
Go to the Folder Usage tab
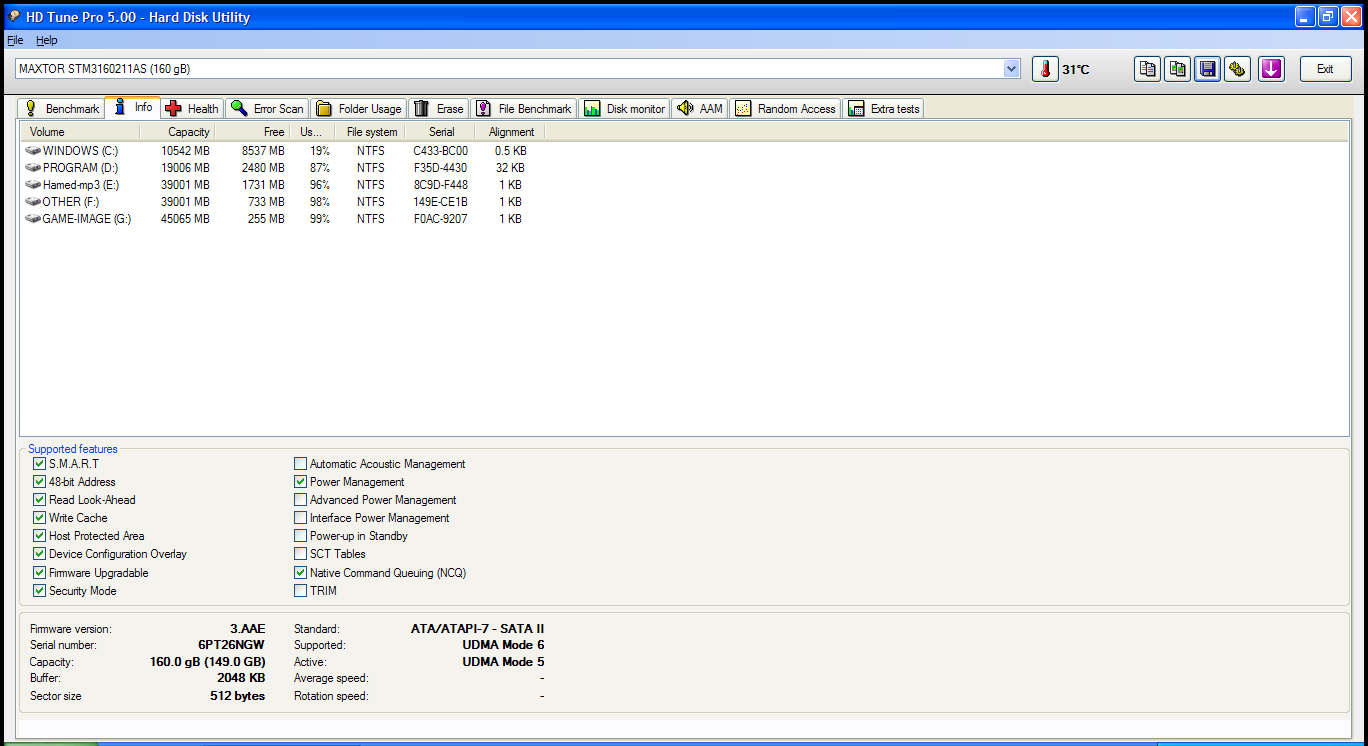[x=358, y=108]
